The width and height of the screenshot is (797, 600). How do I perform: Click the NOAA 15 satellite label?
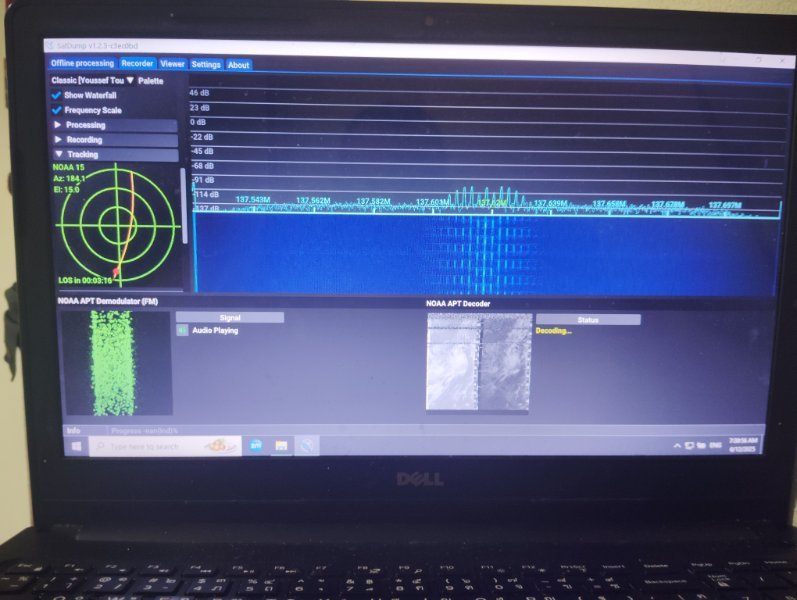click(69, 167)
